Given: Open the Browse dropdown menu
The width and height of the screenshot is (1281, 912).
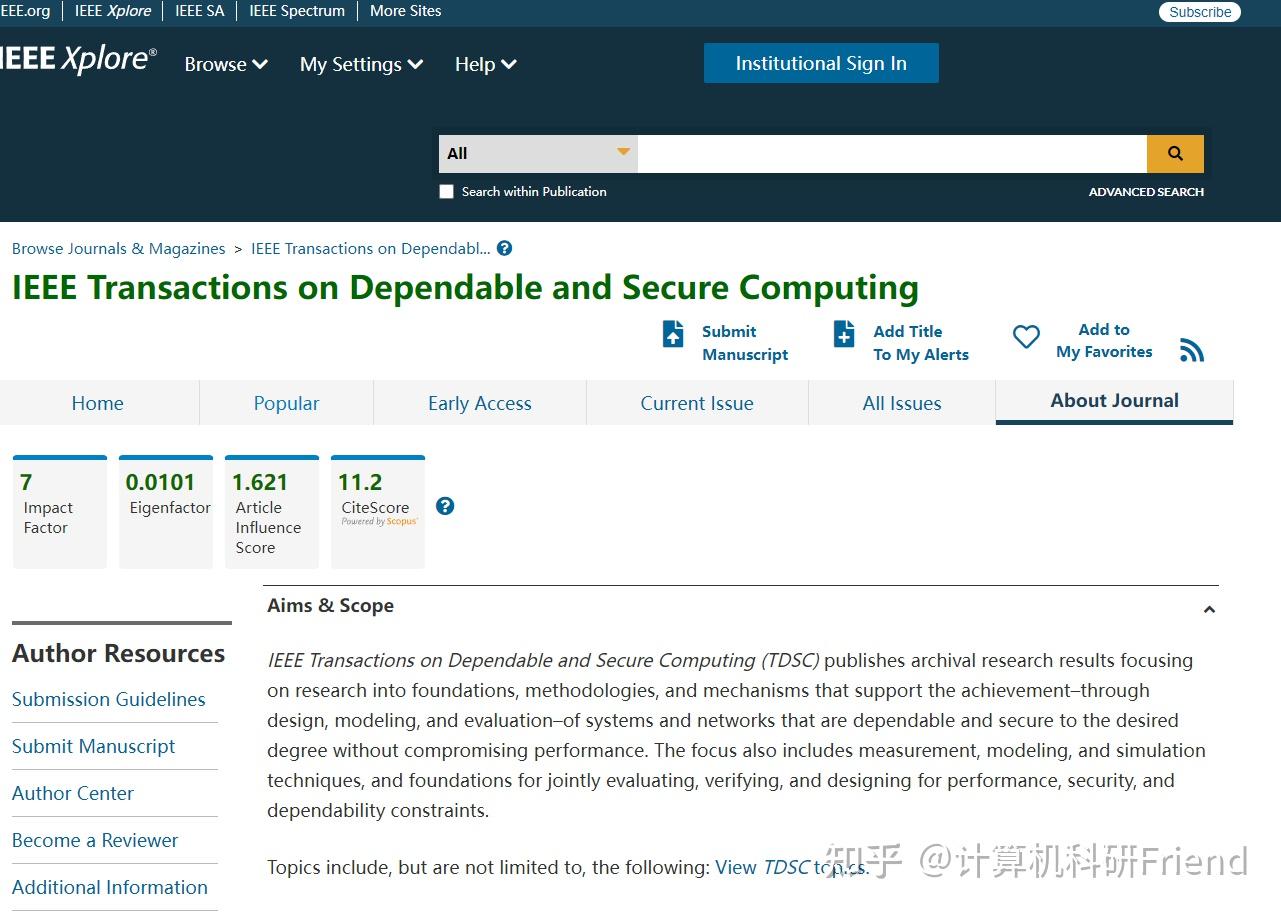Looking at the screenshot, I should click(225, 64).
